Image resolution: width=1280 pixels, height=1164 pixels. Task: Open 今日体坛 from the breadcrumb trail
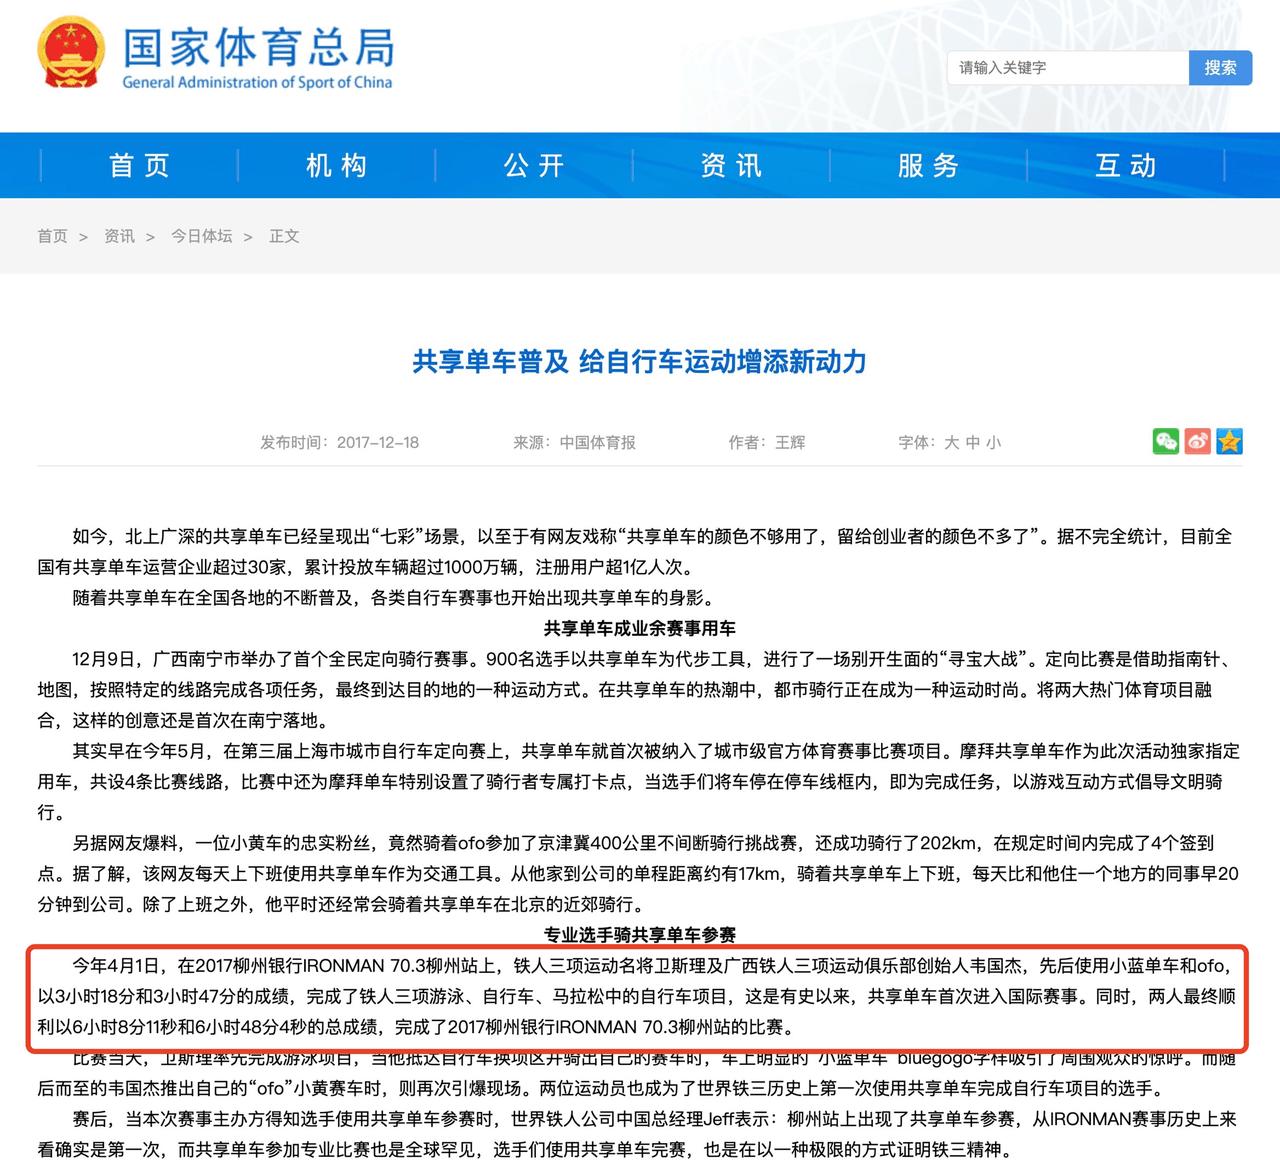[201, 236]
